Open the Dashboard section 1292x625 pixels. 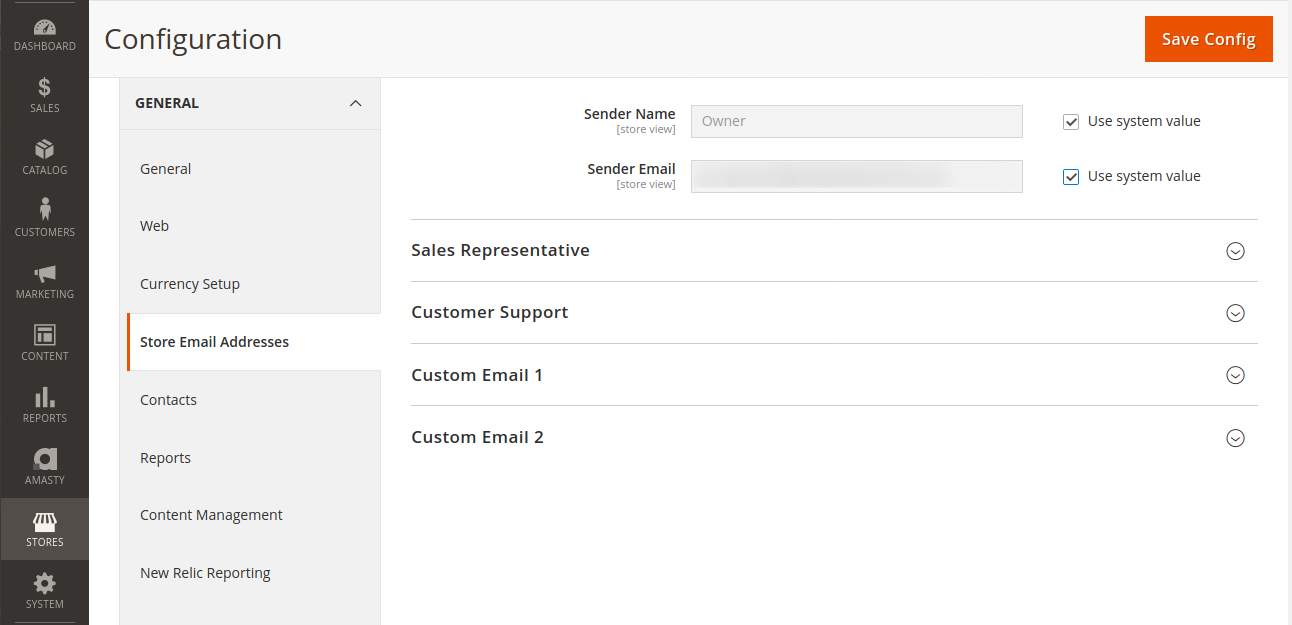point(44,30)
